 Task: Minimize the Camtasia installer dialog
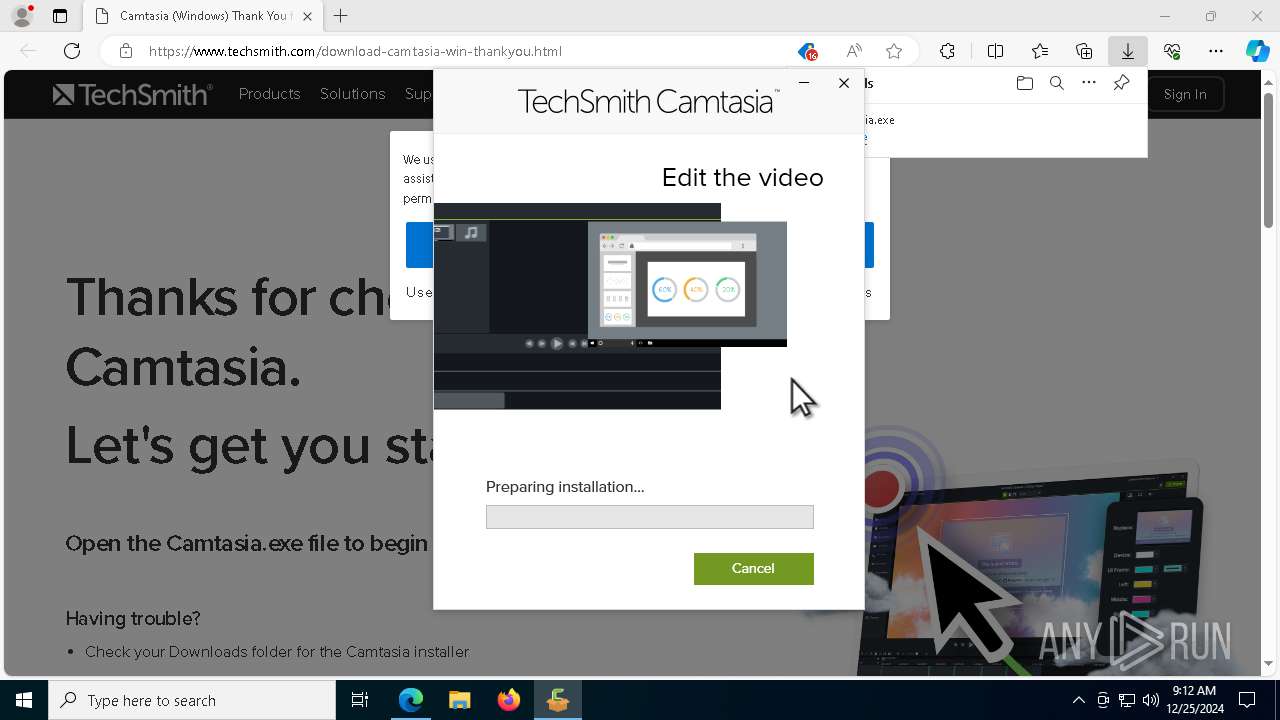click(804, 83)
